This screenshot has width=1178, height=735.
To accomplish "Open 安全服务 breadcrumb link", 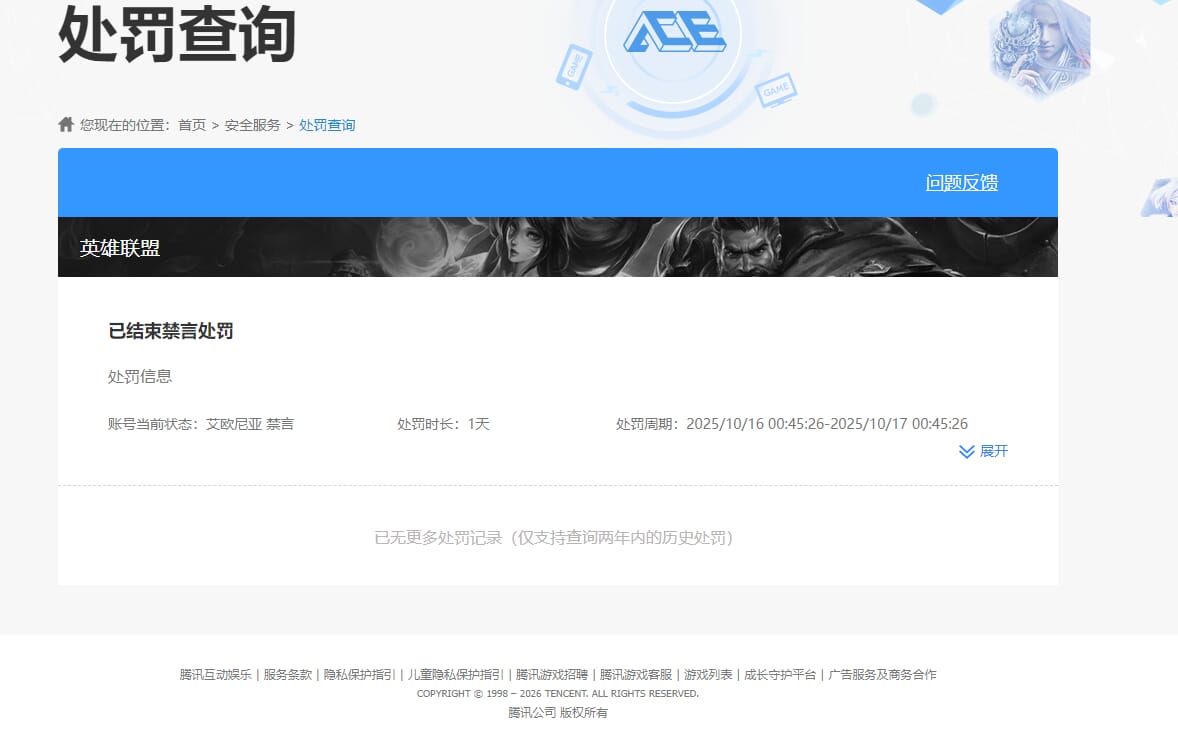I will click(x=252, y=125).
